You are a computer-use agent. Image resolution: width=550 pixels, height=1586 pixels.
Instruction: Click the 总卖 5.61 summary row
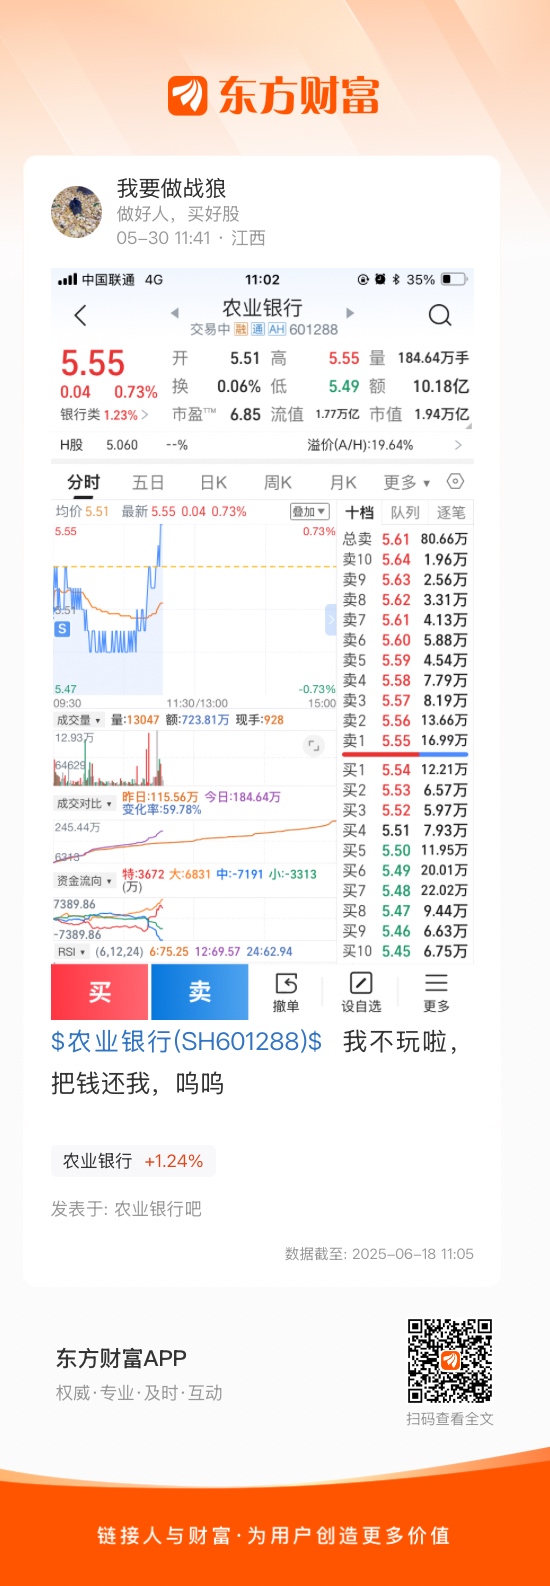(405, 539)
